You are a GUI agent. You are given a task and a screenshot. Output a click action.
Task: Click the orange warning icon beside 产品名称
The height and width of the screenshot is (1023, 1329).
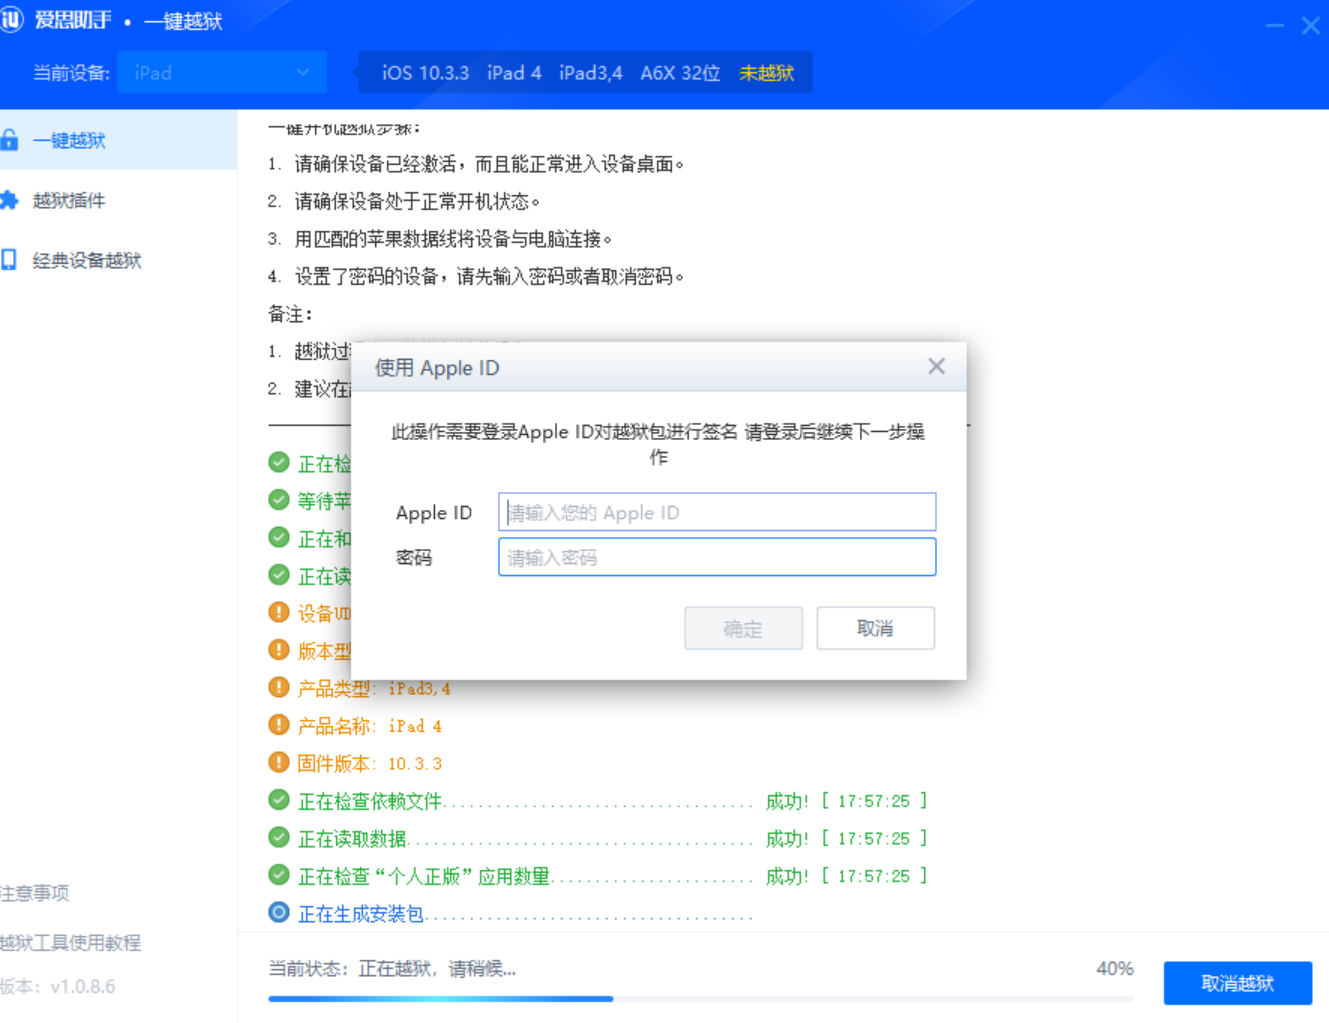pyautogui.click(x=279, y=725)
